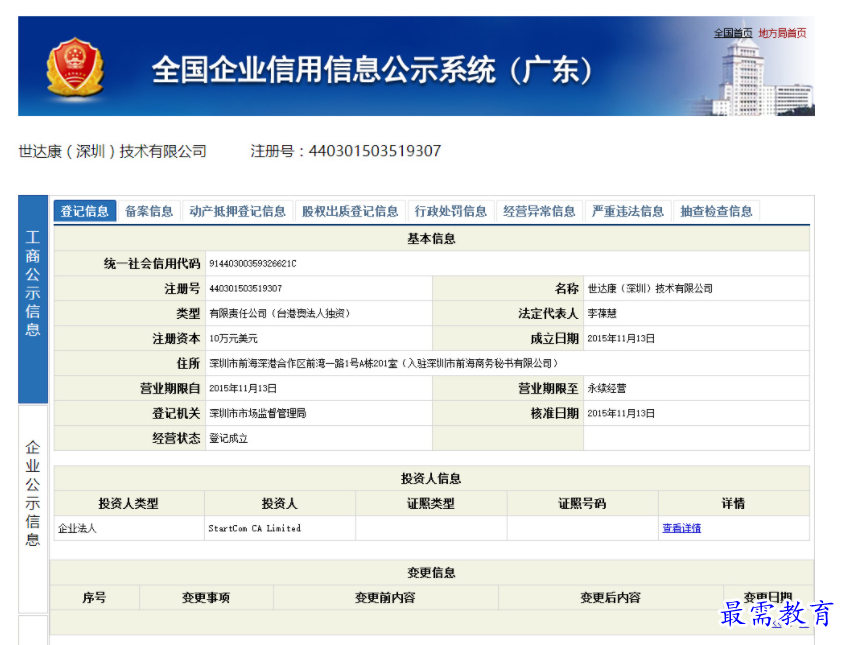Image resolution: width=842 pixels, height=645 pixels.
Task: Click 成立日期 value 2015年11月13日
Action: 621,338
